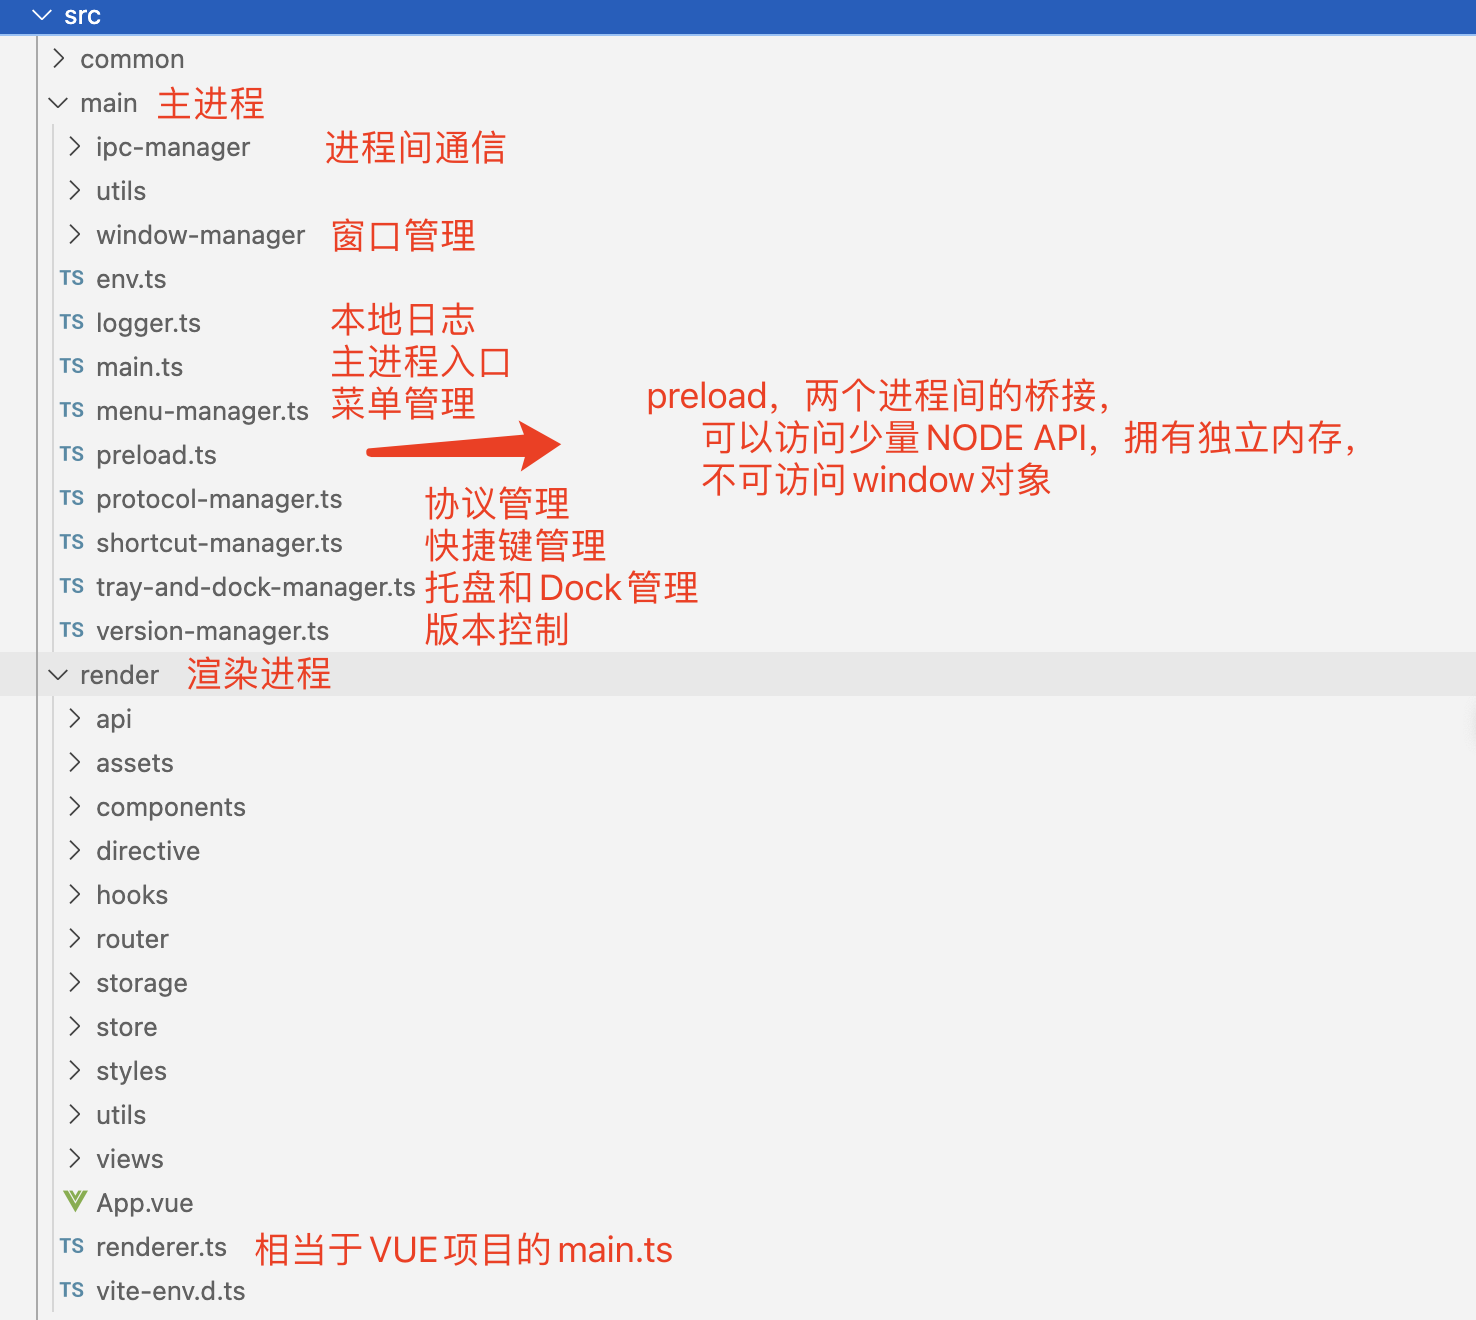This screenshot has height=1320, width=1476.
Task: Open shortcut-manager.ts file
Action: (x=219, y=543)
